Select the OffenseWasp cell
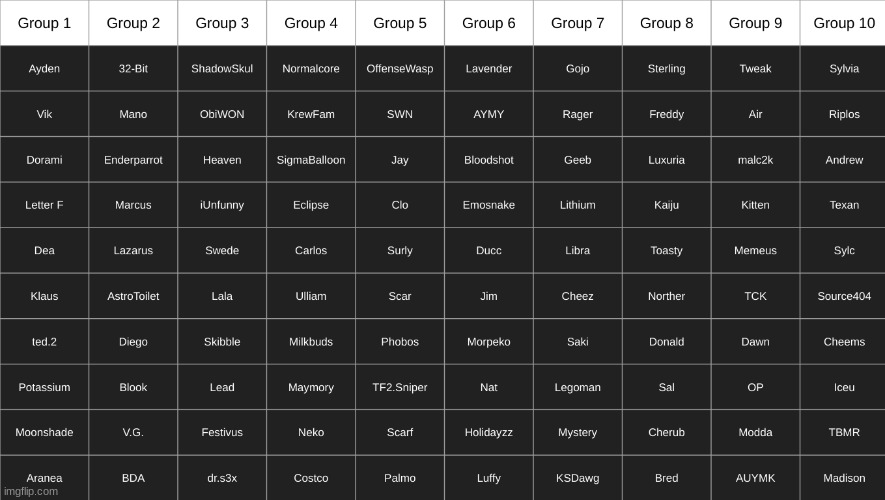 400,69
